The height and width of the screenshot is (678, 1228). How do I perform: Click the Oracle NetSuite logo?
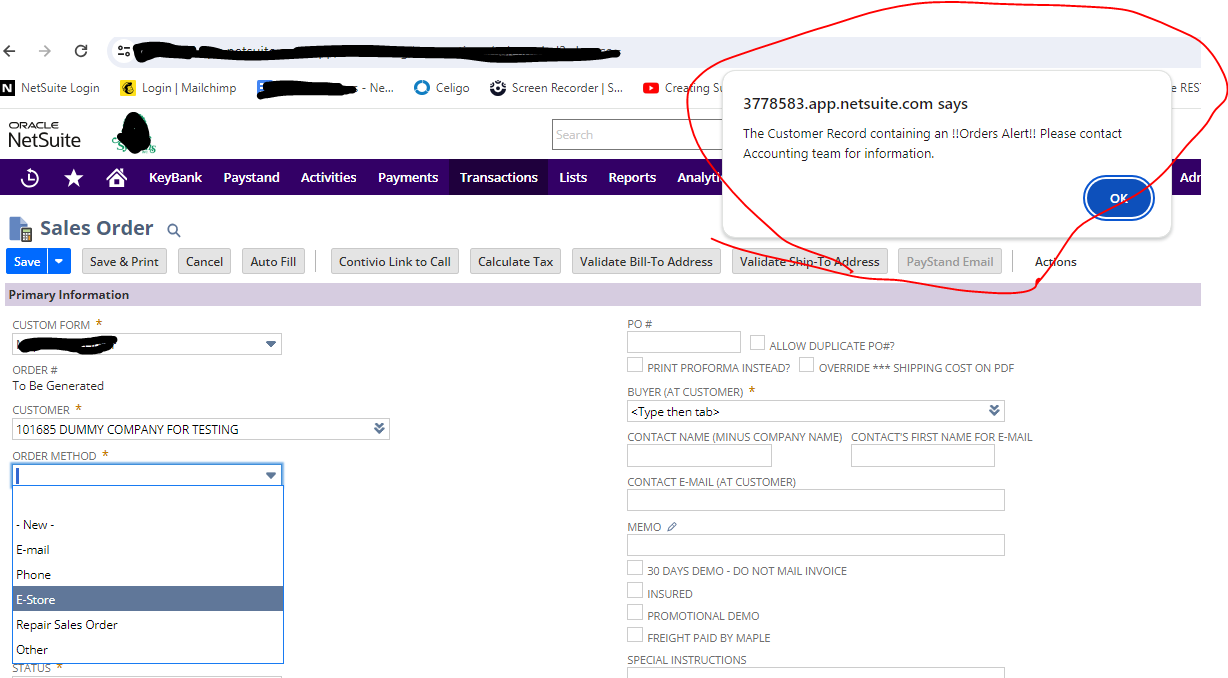(44, 135)
